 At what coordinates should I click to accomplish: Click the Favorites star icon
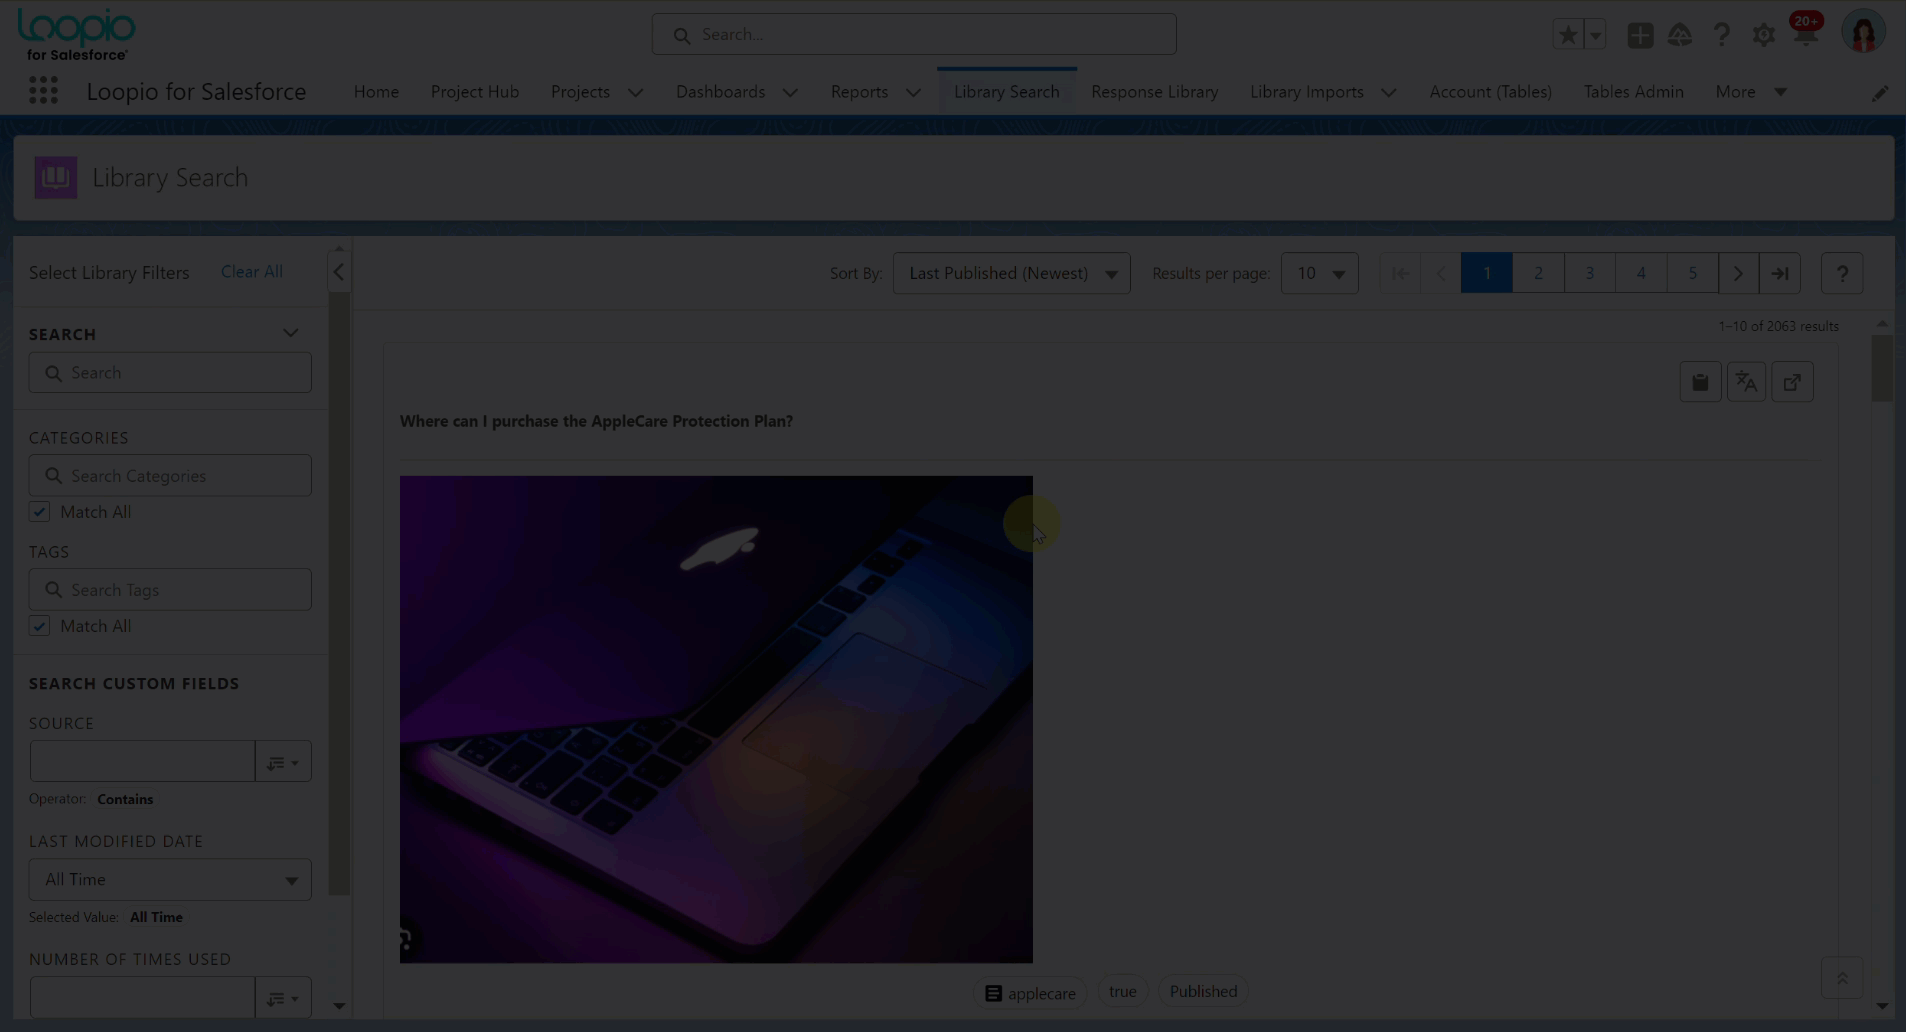click(x=1568, y=35)
